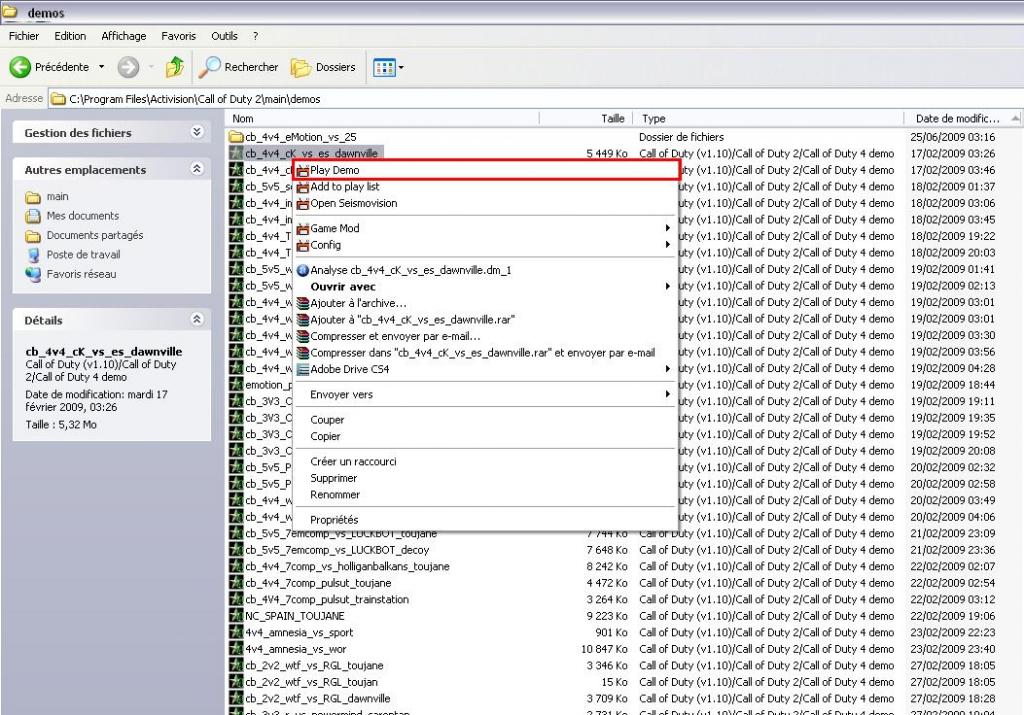Sort files by the Nom column header
Viewport: 1024px width, 715px height.
383,119
